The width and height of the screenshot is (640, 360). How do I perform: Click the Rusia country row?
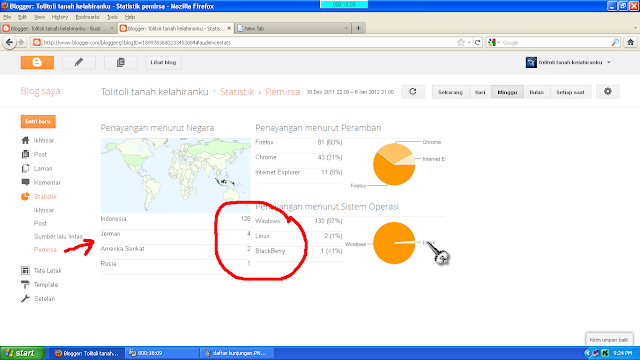pyautogui.click(x=176, y=264)
